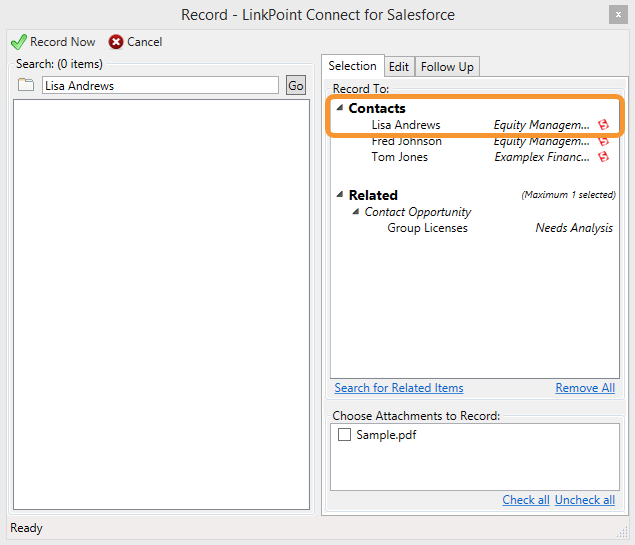635x545 pixels.
Task: Switch to the Edit tab
Action: pyautogui.click(x=399, y=67)
